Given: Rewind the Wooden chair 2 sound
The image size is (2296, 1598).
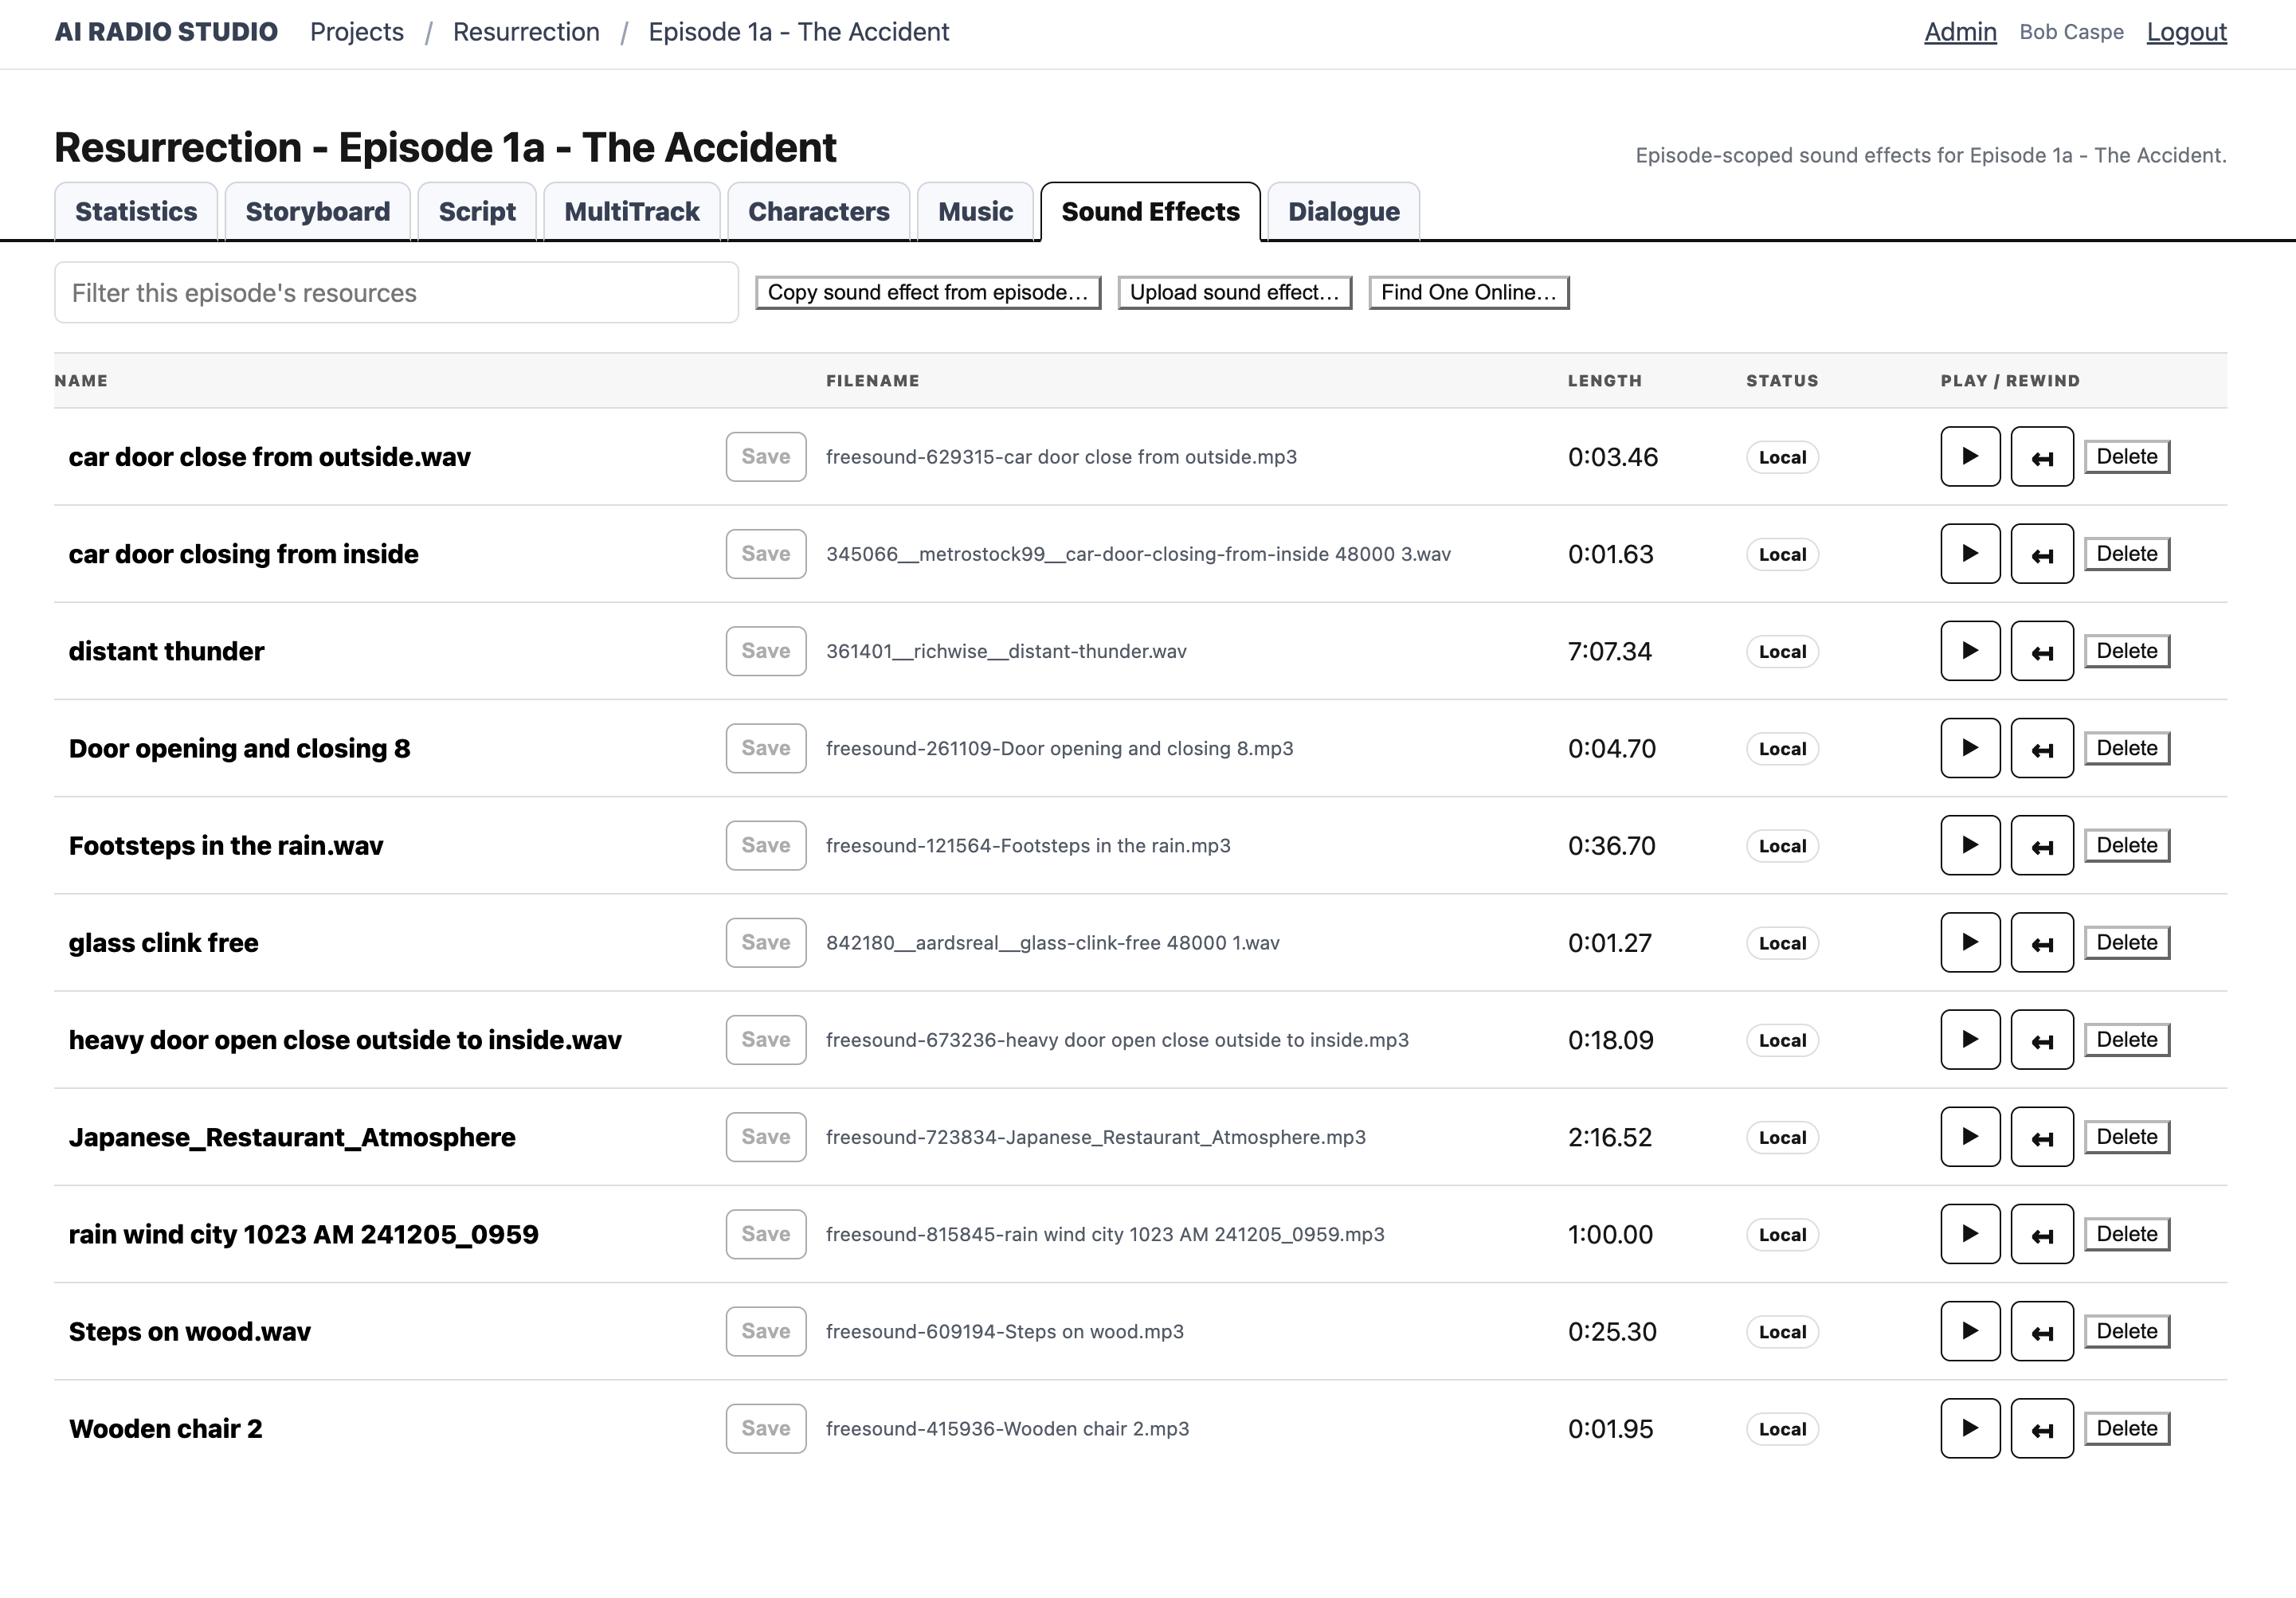Looking at the screenshot, I should pos(2042,1428).
